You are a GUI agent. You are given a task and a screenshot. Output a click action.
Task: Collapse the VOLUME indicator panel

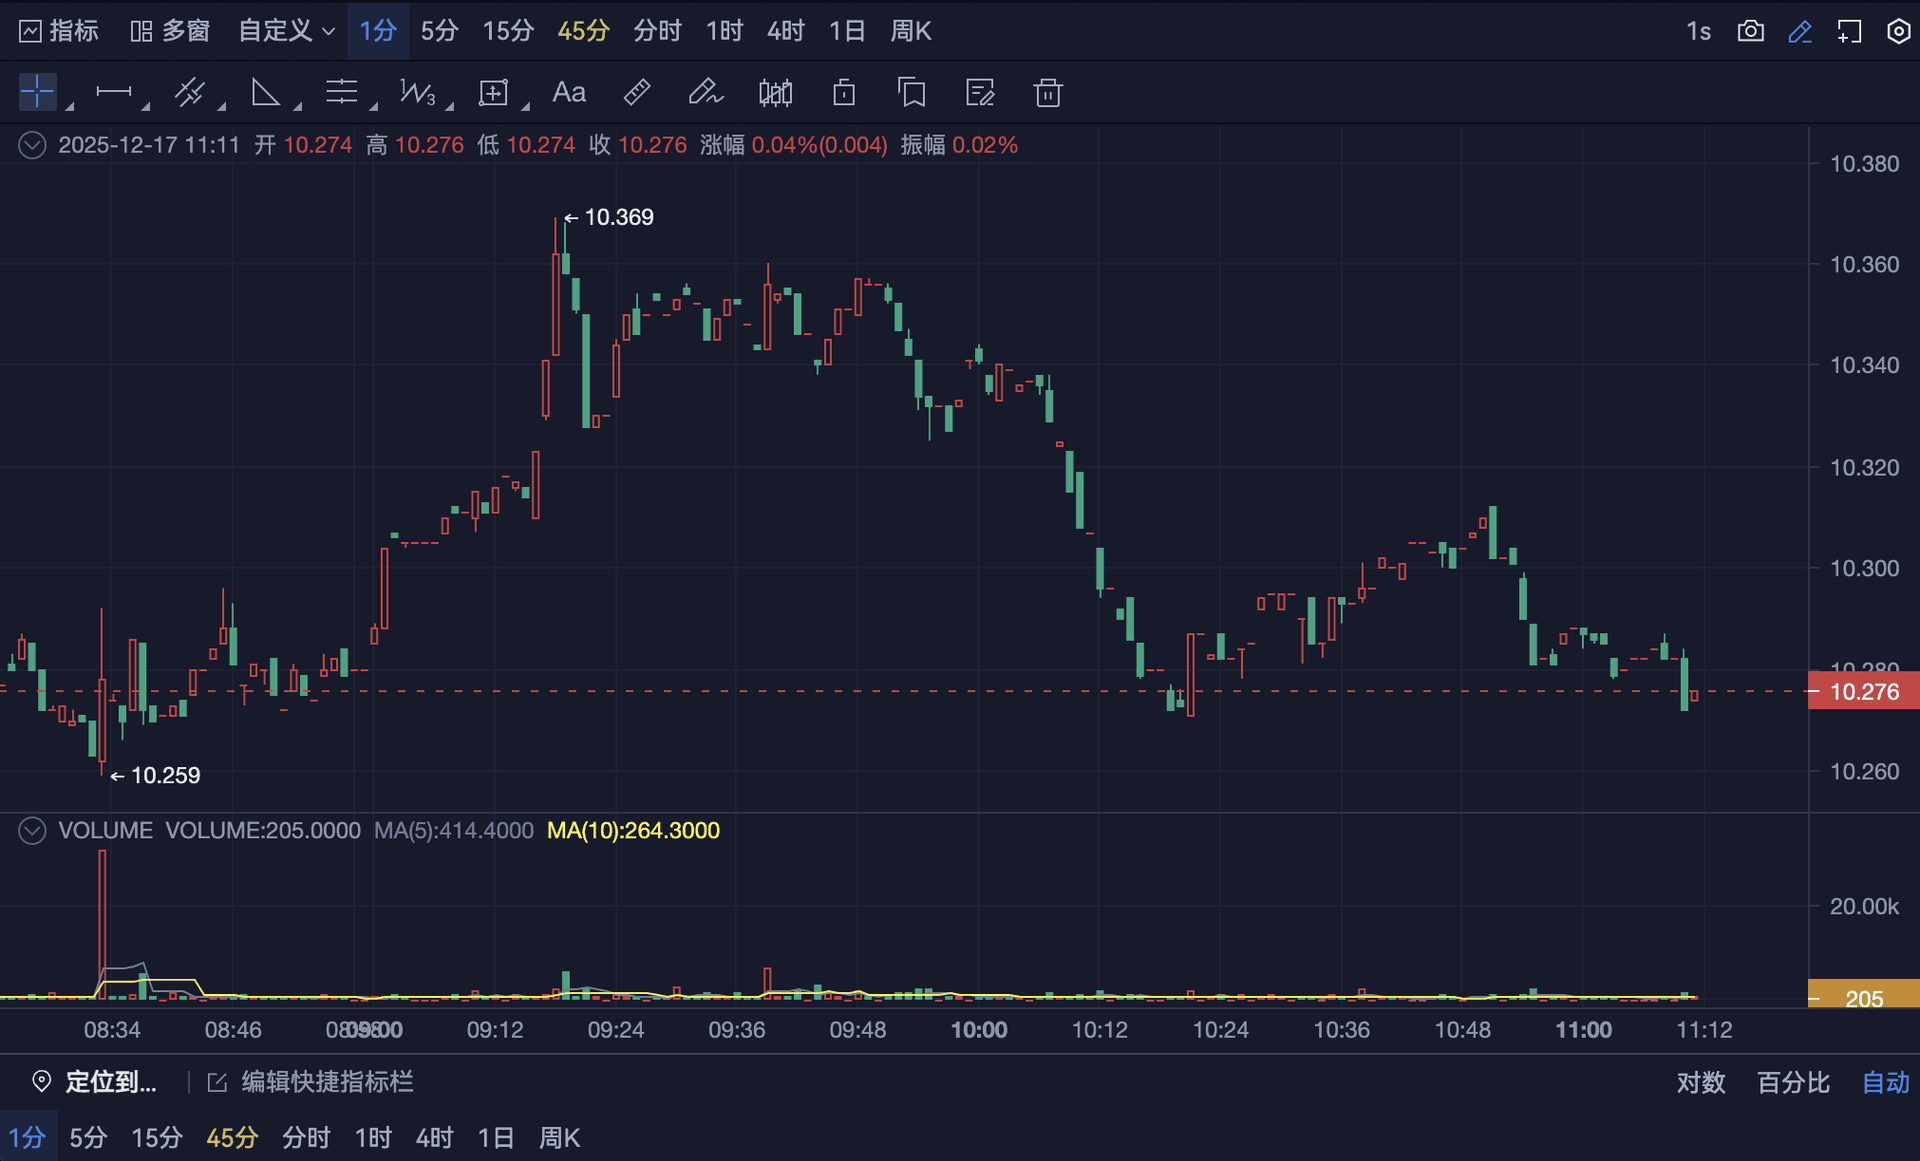pyautogui.click(x=32, y=831)
